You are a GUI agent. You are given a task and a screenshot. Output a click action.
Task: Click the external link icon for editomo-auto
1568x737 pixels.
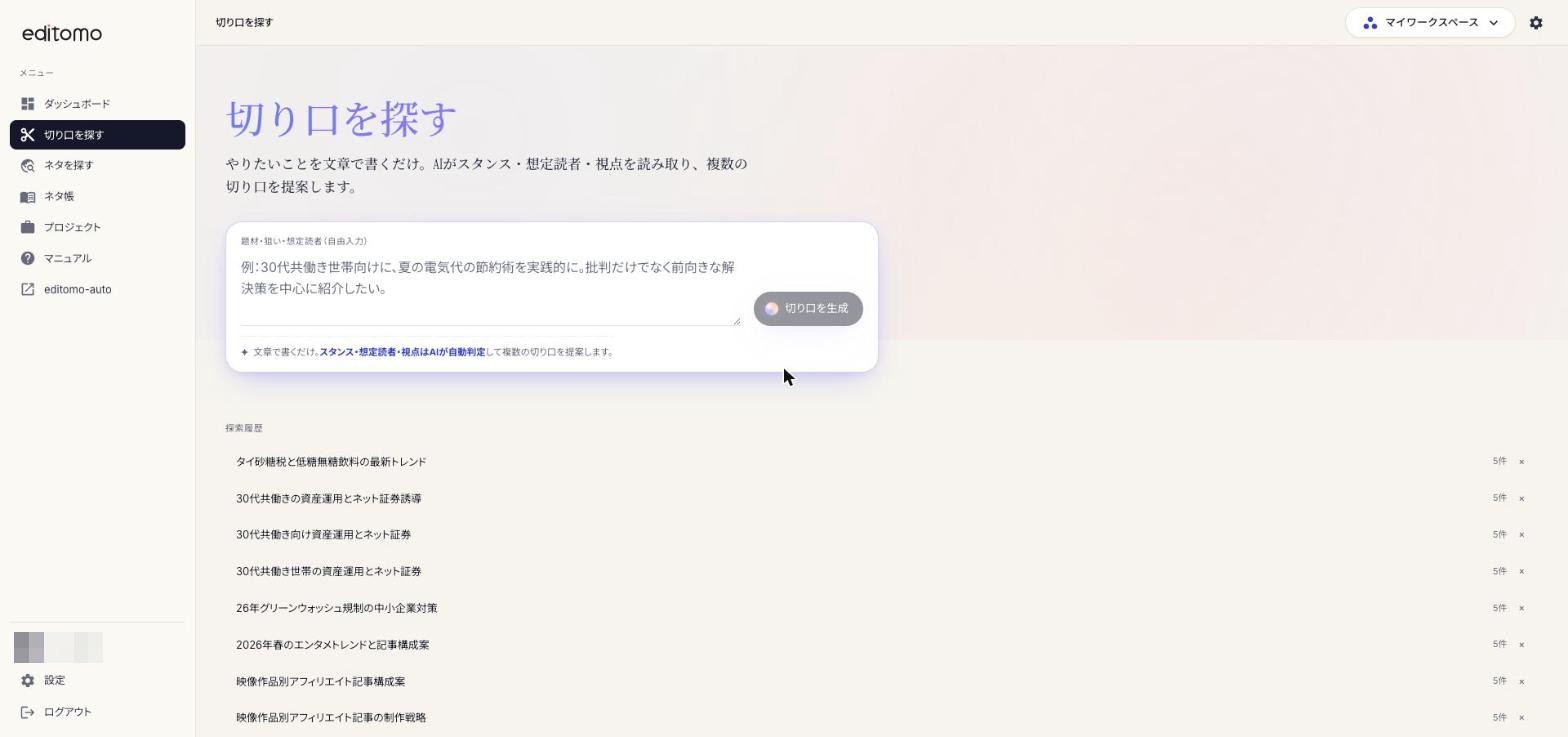tap(28, 290)
